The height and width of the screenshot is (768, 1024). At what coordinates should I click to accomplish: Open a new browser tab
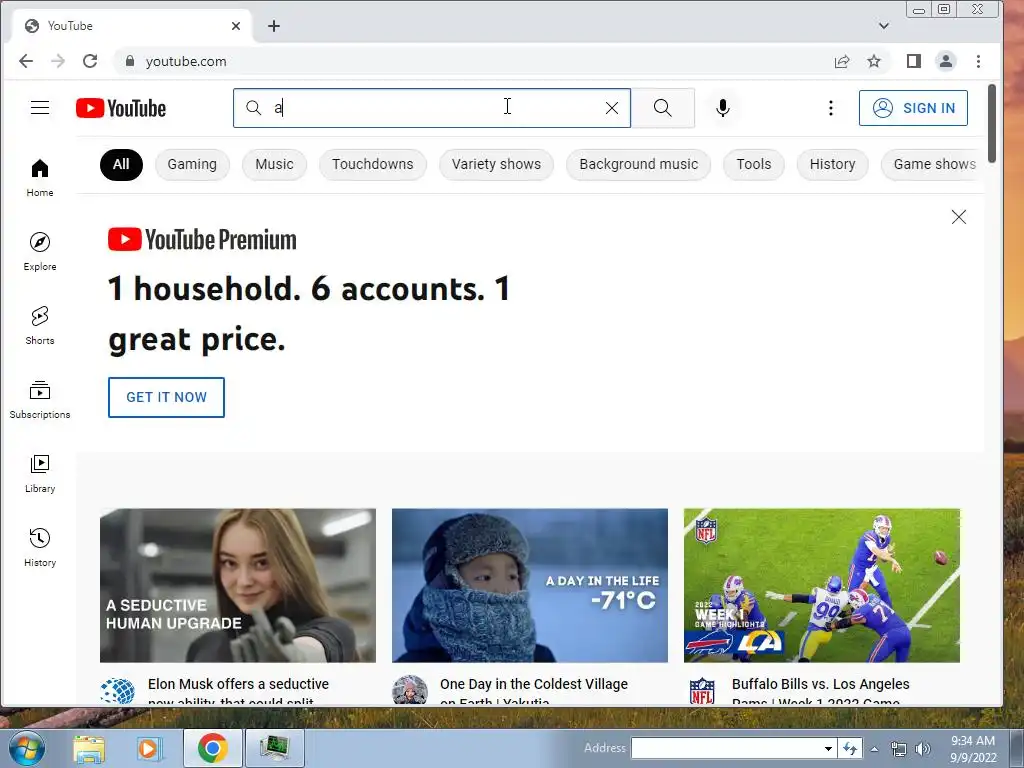[274, 26]
